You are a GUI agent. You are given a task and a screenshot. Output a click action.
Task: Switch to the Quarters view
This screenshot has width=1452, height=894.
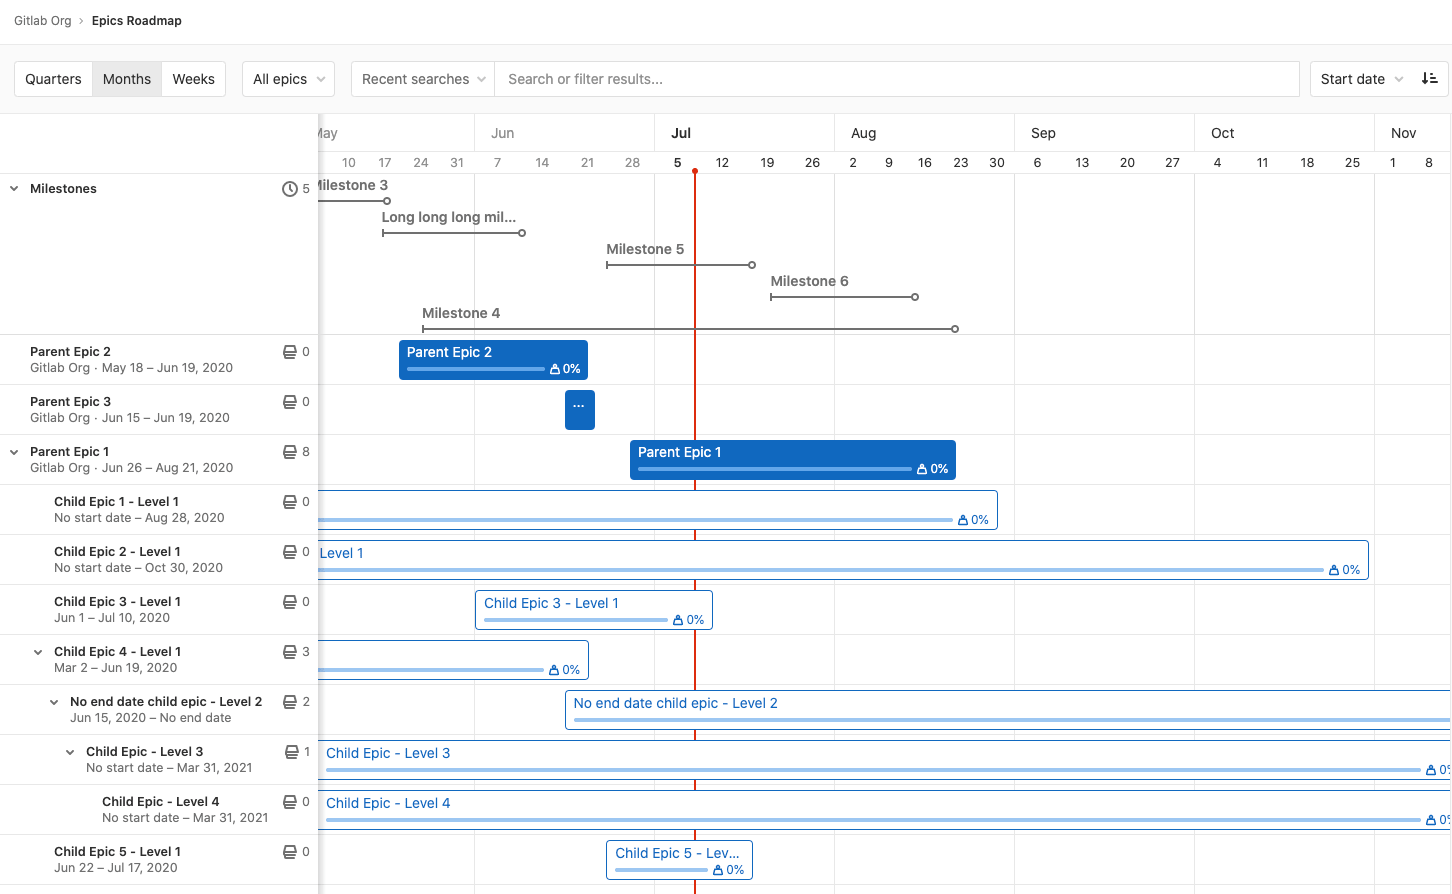52,78
